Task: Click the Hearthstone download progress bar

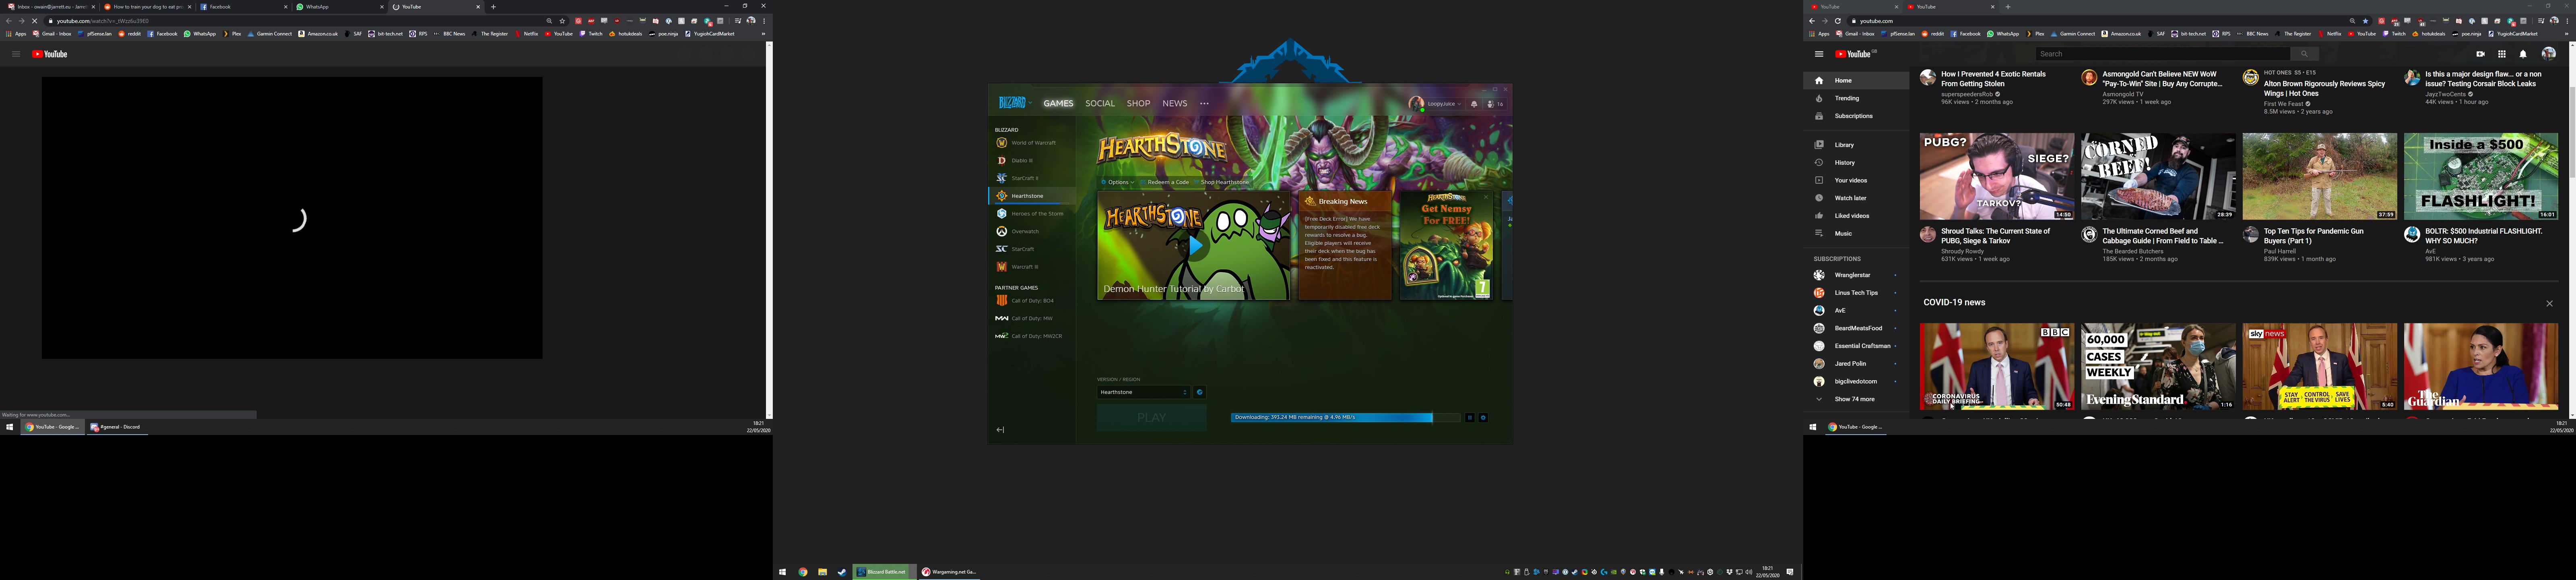Action: (x=1345, y=418)
